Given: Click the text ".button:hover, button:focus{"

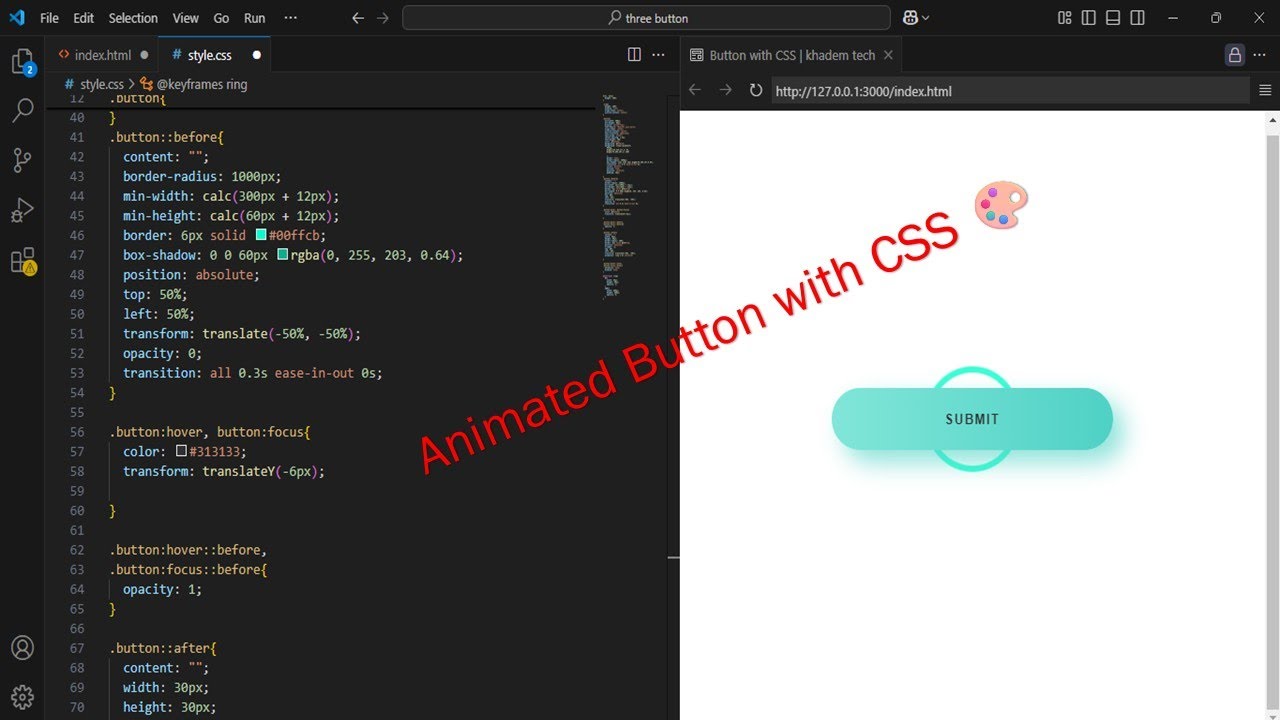Looking at the screenshot, I should tap(210, 432).
